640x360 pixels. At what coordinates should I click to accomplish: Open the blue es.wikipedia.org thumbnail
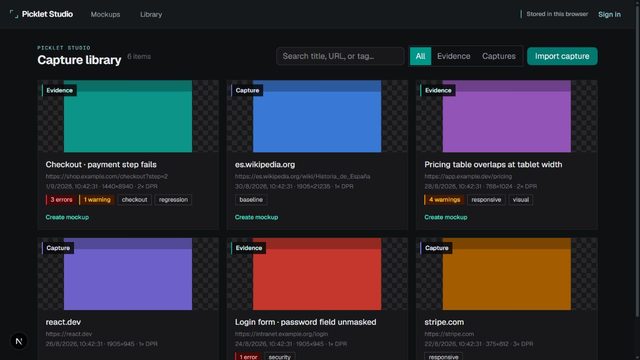317,116
